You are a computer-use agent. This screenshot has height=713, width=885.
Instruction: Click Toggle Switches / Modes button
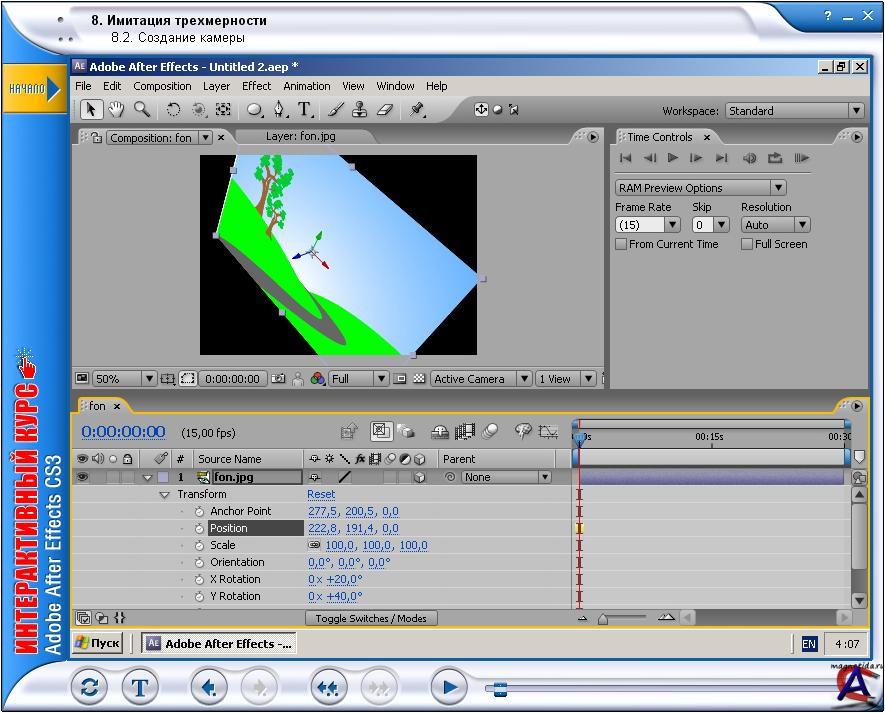371,618
